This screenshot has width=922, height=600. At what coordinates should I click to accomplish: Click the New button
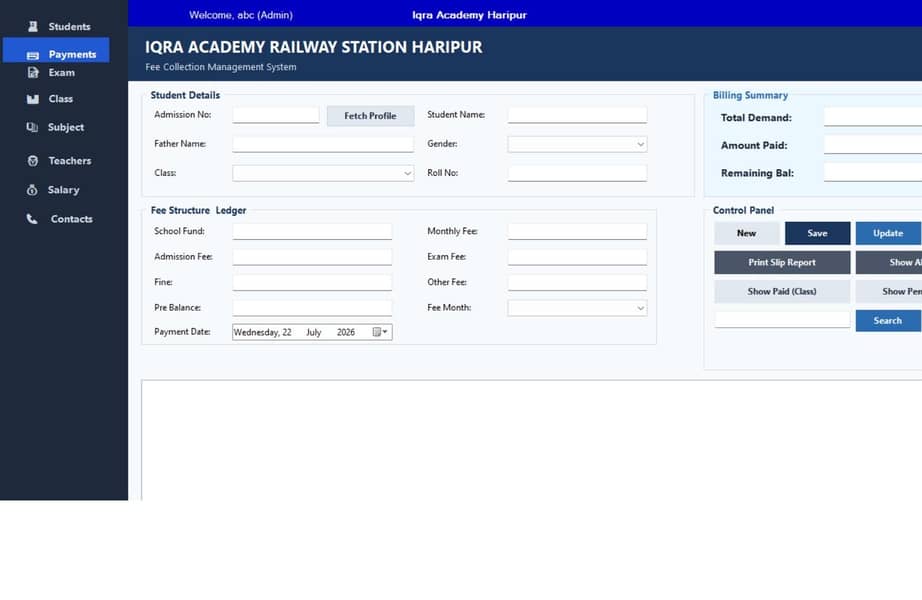[x=747, y=233]
